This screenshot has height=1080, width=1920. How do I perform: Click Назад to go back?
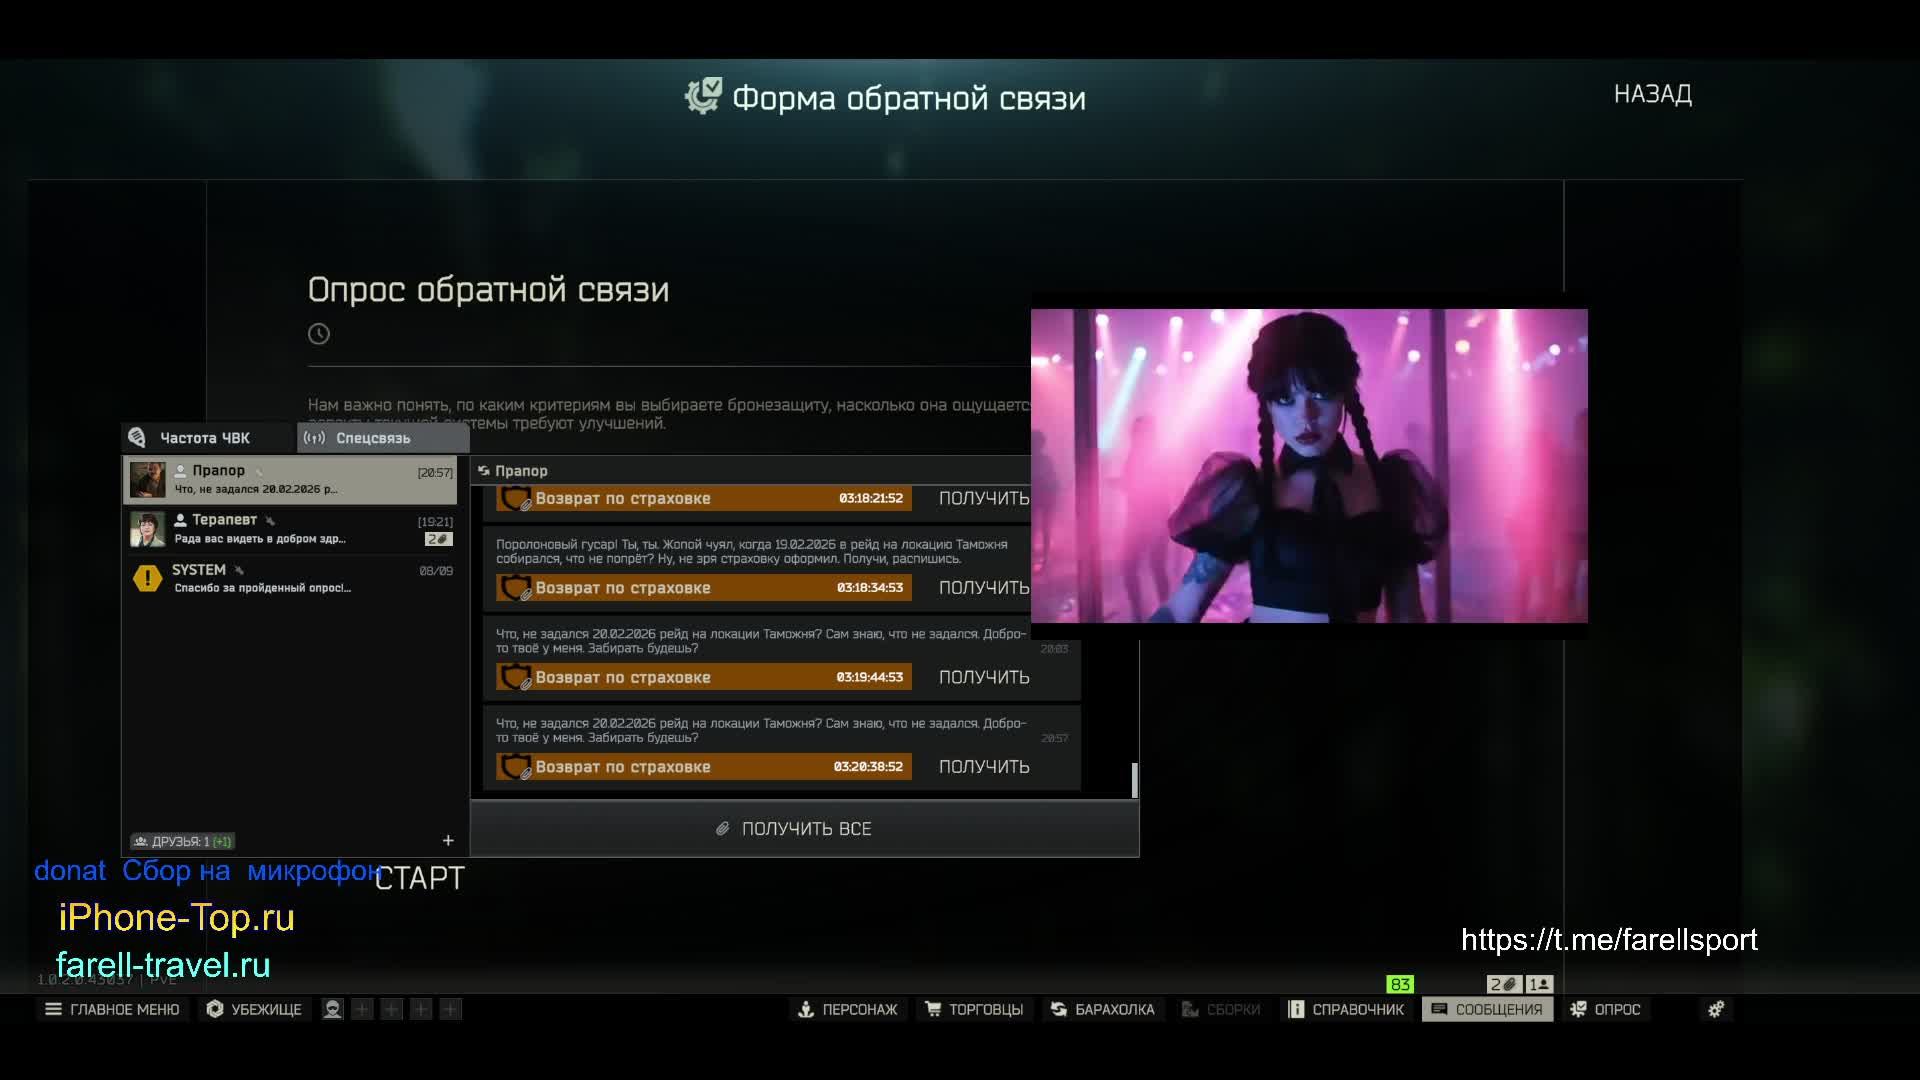click(x=1652, y=94)
